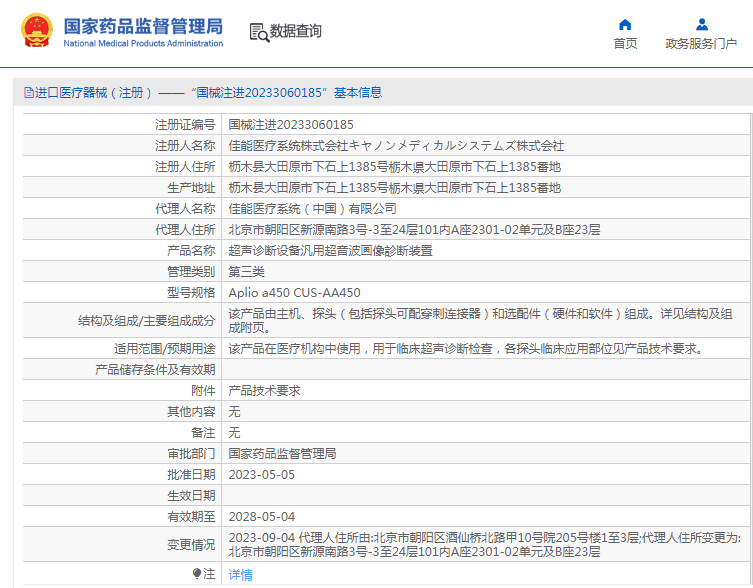
Task: Click 适用范围/预期用途 label
Action: click(164, 349)
